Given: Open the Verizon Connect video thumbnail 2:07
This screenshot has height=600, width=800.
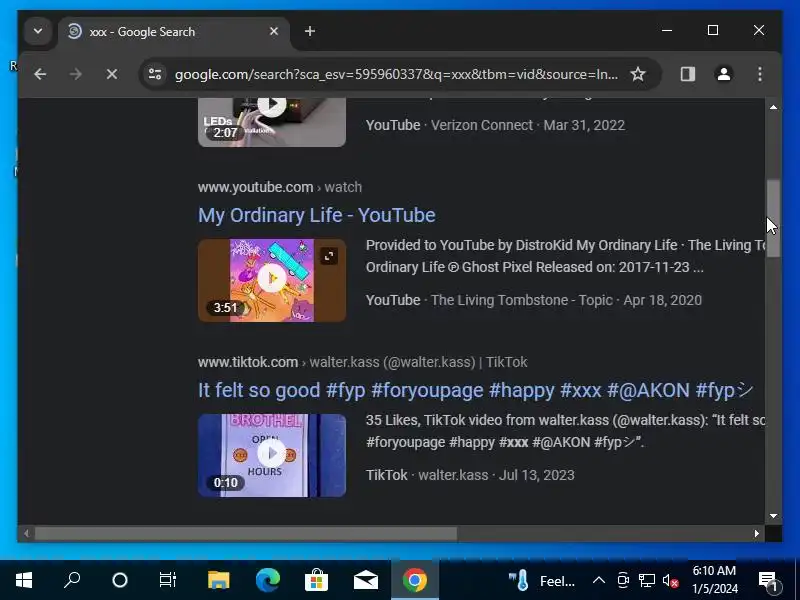Looking at the screenshot, I should [272, 122].
